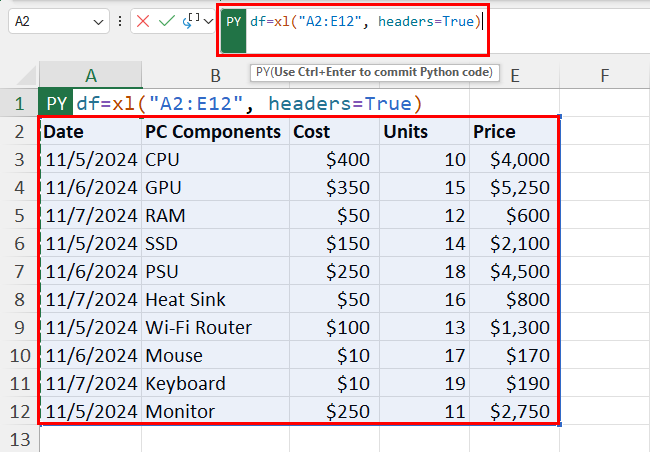This screenshot has height=452, width=650.
Task: Click the $100 cost cell
Action: pos(334,327)
